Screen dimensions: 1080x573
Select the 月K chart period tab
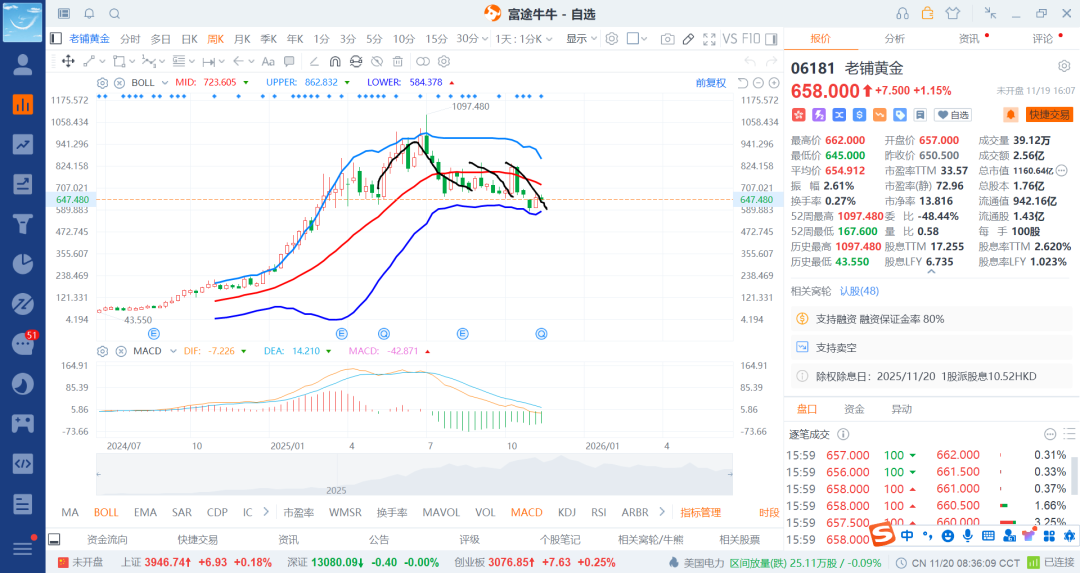pyautogui.click(x=242, y=39)
